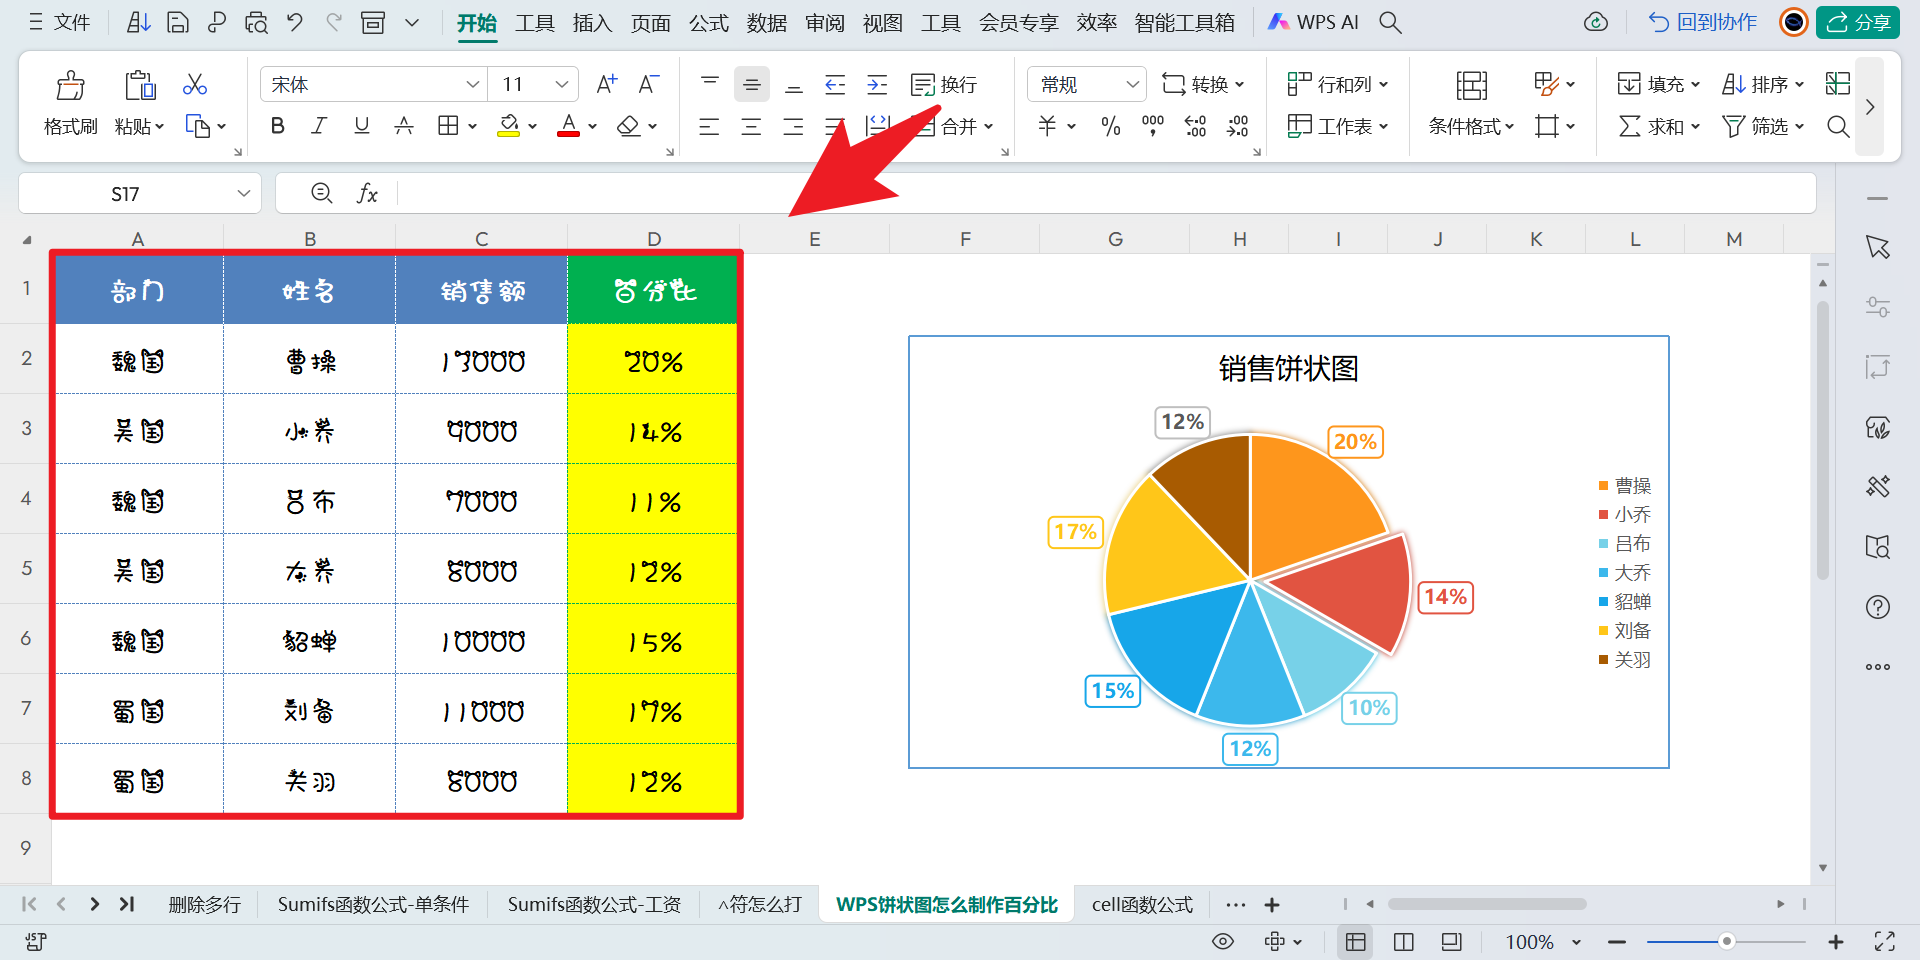
Task: Open the font name 宋体 dropdown
Action: pyautogui.click(x=472, y=85)
